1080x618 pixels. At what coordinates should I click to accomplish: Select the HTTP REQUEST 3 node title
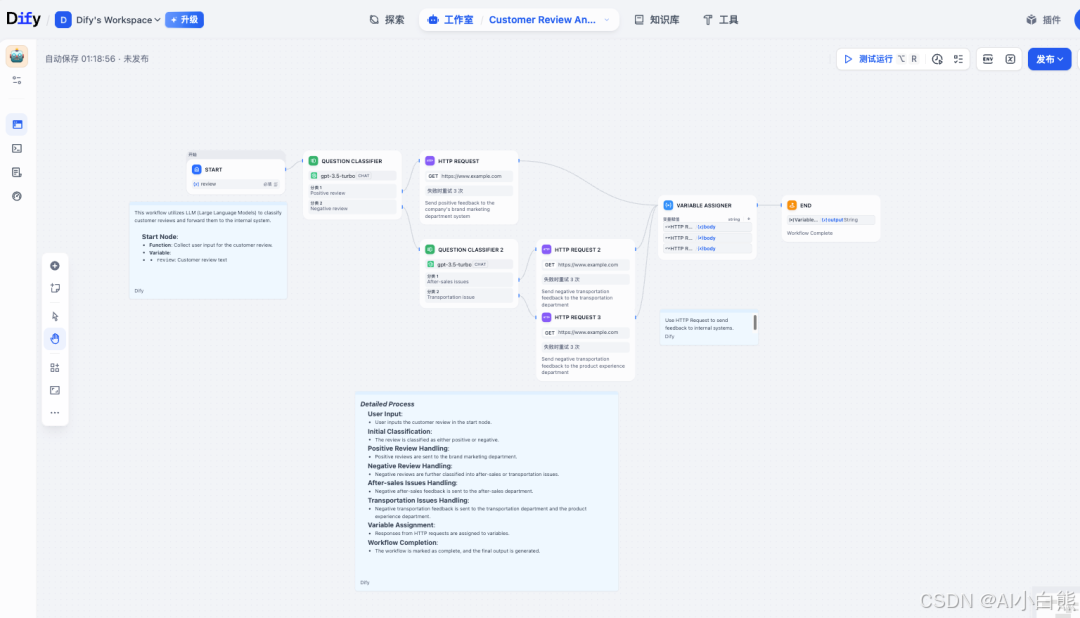click(x=577, y=318)
